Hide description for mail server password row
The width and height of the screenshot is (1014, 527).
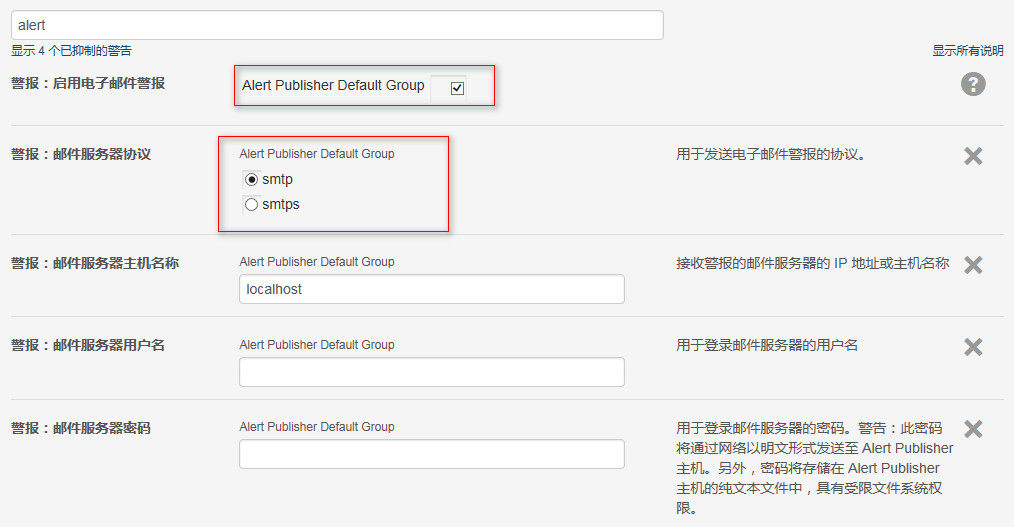(x=973, y=429)
